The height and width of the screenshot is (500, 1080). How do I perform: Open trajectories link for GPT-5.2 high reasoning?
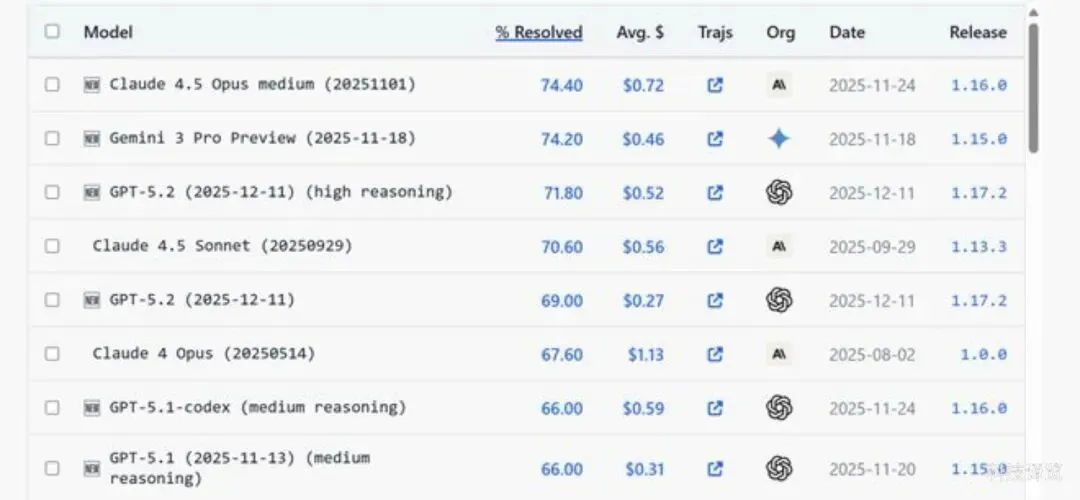pos(715,193)
